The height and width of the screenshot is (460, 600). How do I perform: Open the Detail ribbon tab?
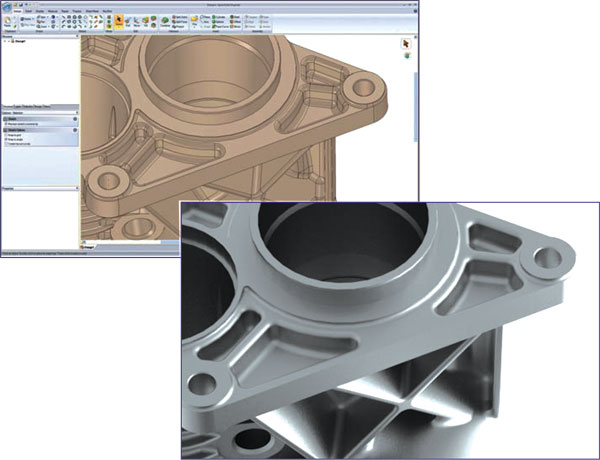click(28, 11)
